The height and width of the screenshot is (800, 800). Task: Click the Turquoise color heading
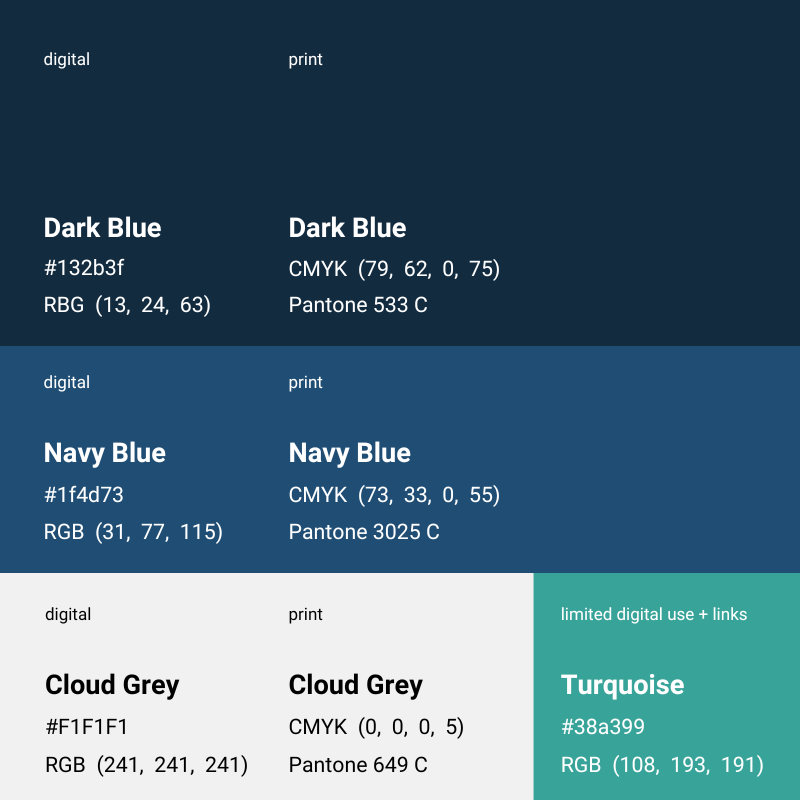coord(622,685)
